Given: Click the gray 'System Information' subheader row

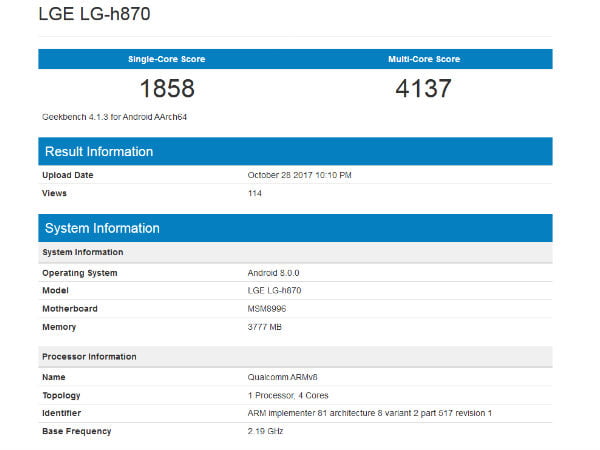Looking at the screenshot, I should pyautogui.click(x=295, y=252).
